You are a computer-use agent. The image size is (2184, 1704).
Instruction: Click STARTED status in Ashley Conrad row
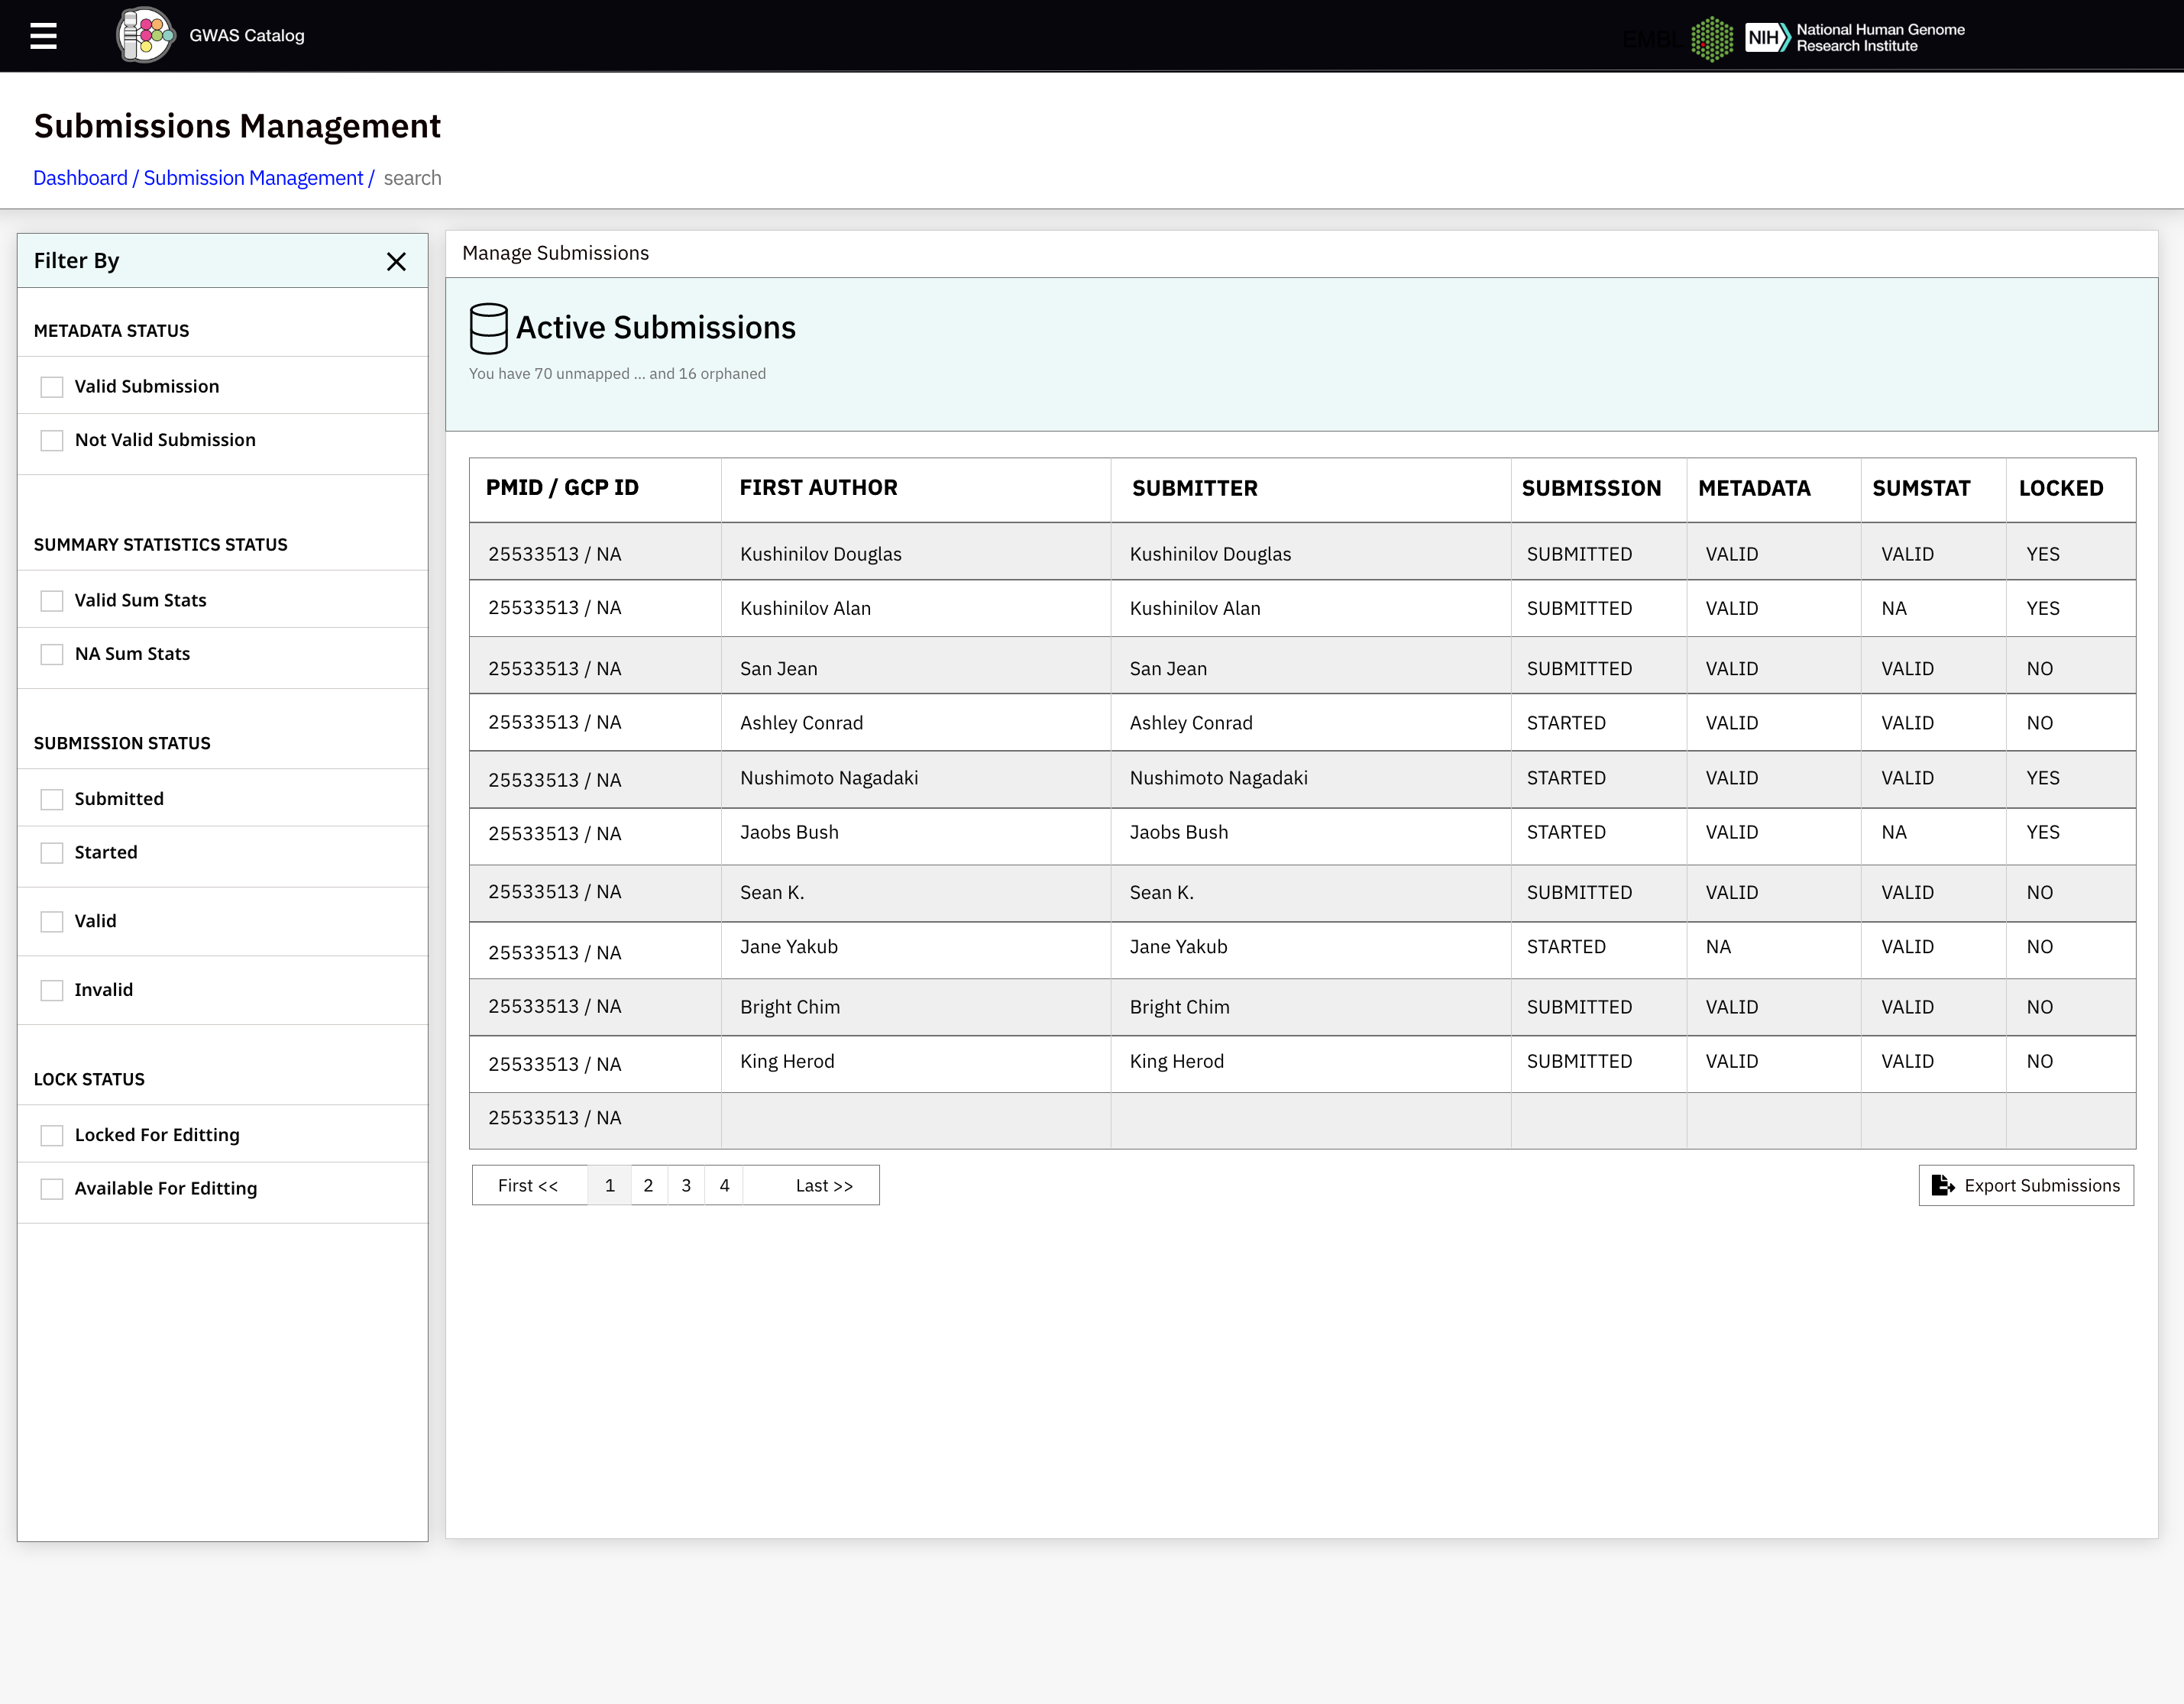[1566, 723]
